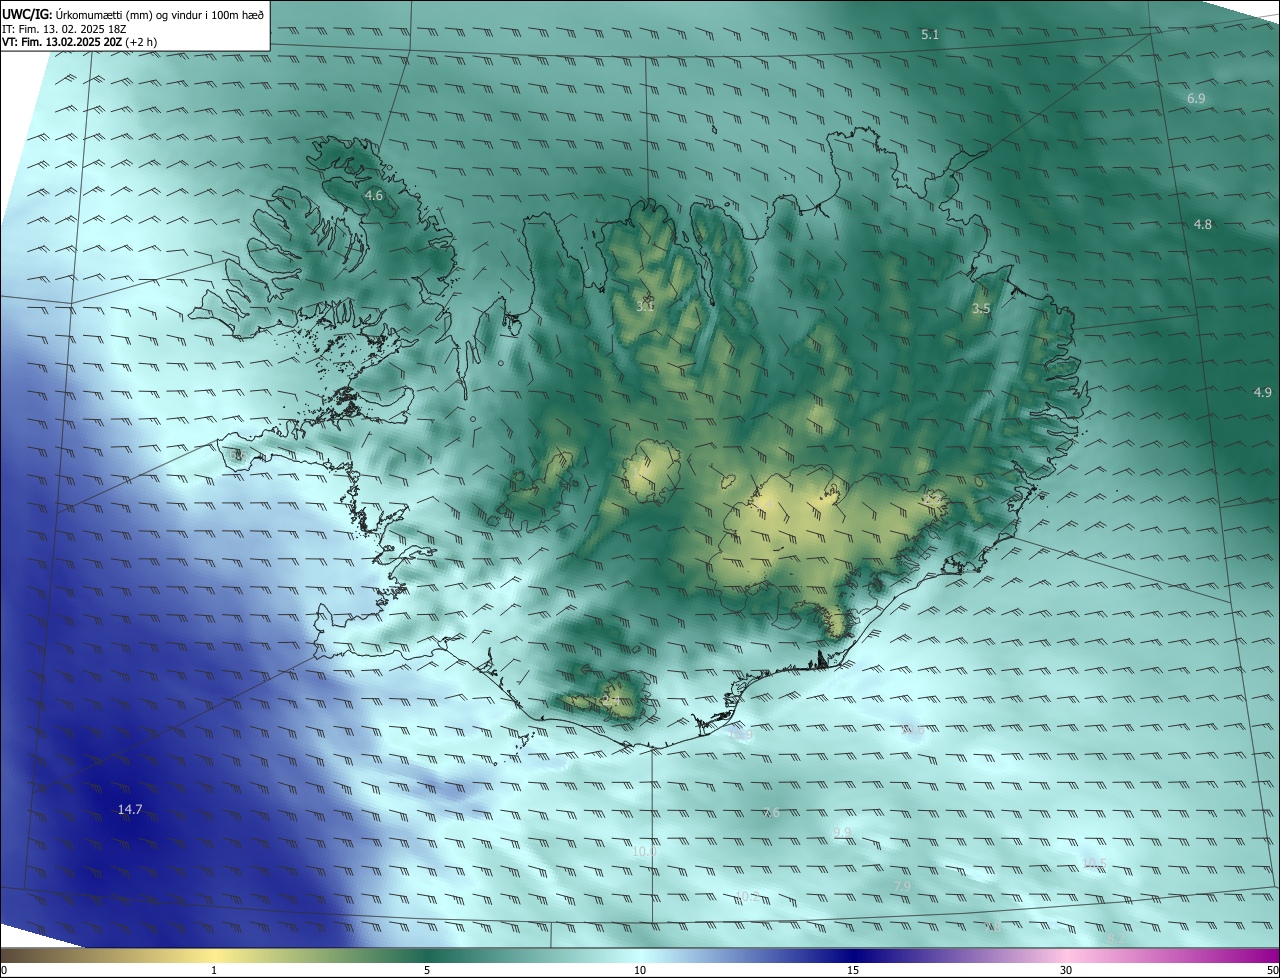Click the colour scale label '30'
The height and width of the screenshot is (978, 1280).
point(1066,970)
